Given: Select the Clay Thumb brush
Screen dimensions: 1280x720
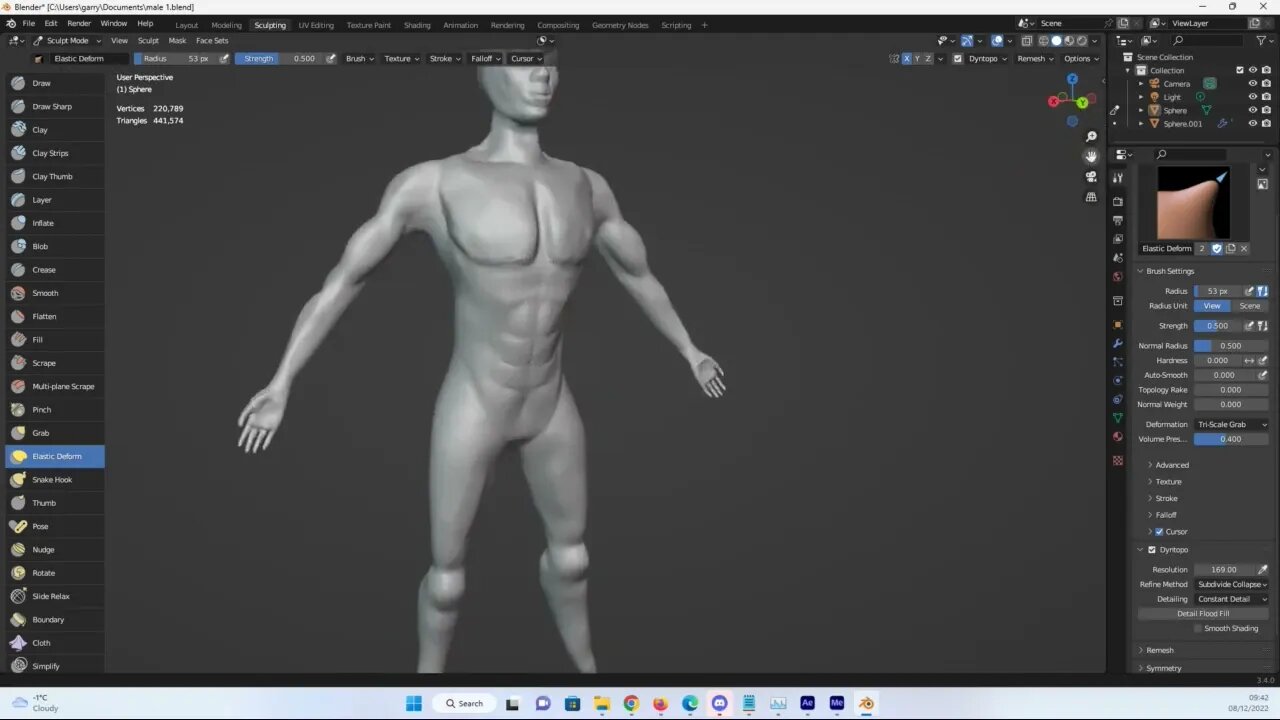Looking at the screenshot, I should tap(55, 176).
